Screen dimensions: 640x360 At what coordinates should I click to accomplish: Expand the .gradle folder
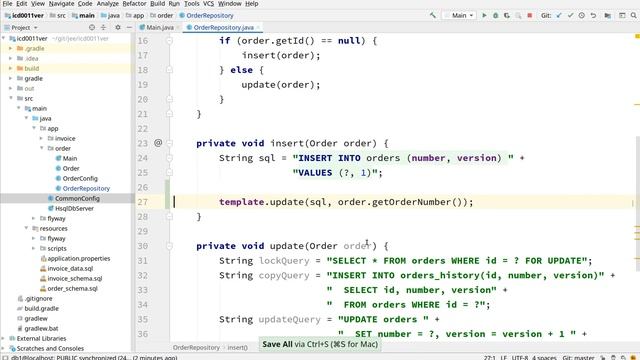coord(11,48)
